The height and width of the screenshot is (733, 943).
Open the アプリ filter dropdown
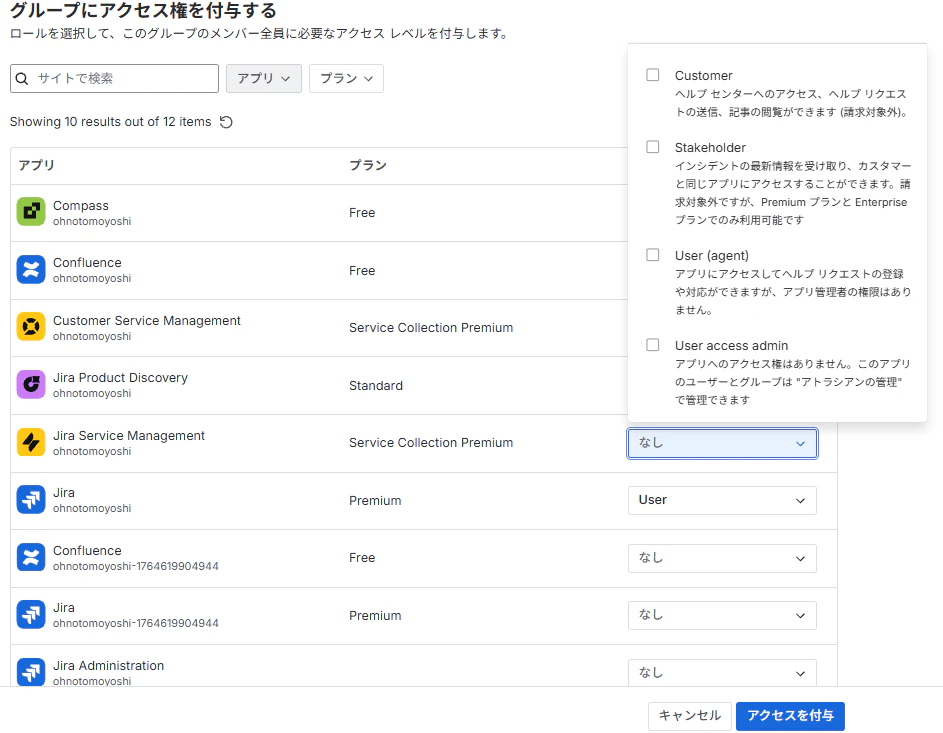263,78
